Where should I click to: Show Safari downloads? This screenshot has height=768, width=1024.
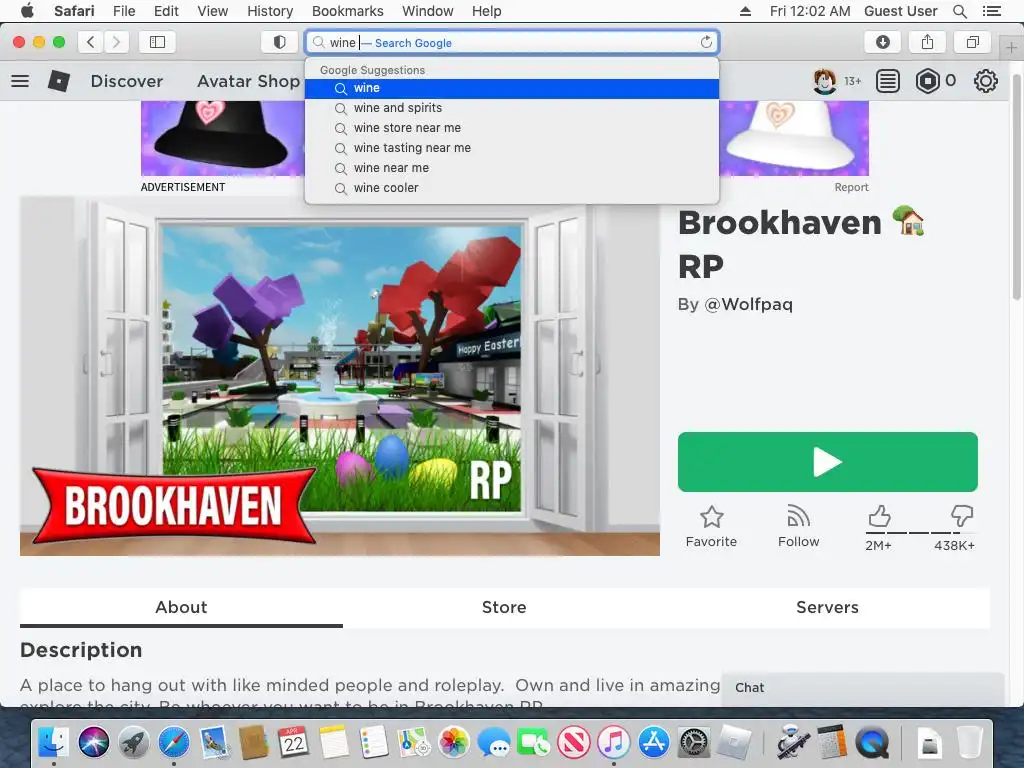tap(882, 42)
